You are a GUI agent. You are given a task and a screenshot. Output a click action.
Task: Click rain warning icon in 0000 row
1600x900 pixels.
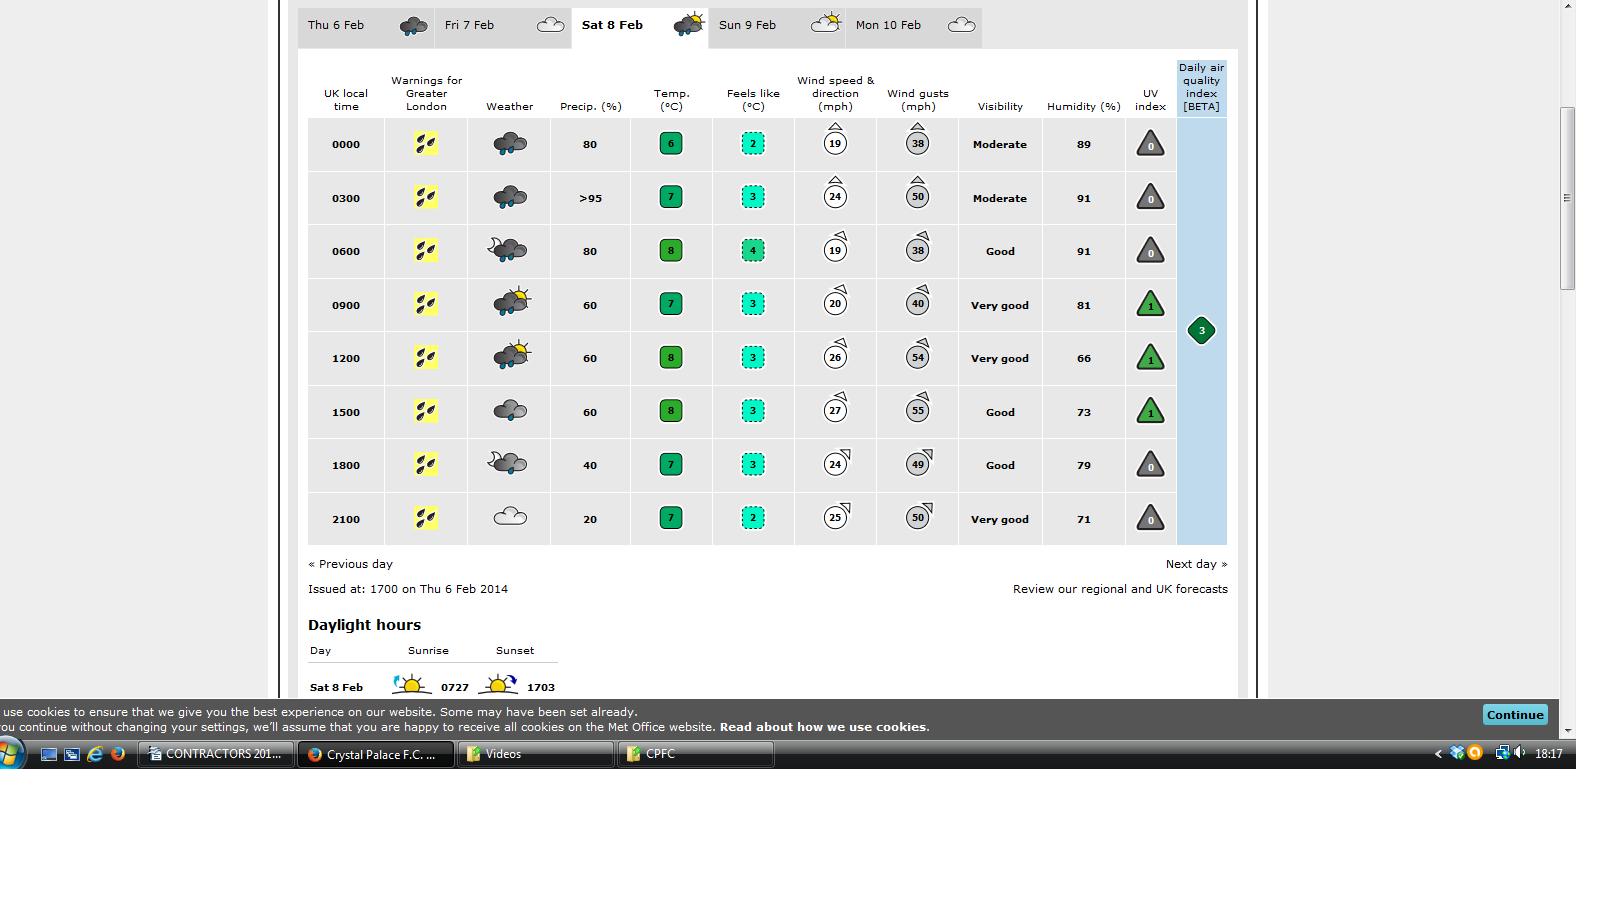pyautogui.click(x=426, y=144)
